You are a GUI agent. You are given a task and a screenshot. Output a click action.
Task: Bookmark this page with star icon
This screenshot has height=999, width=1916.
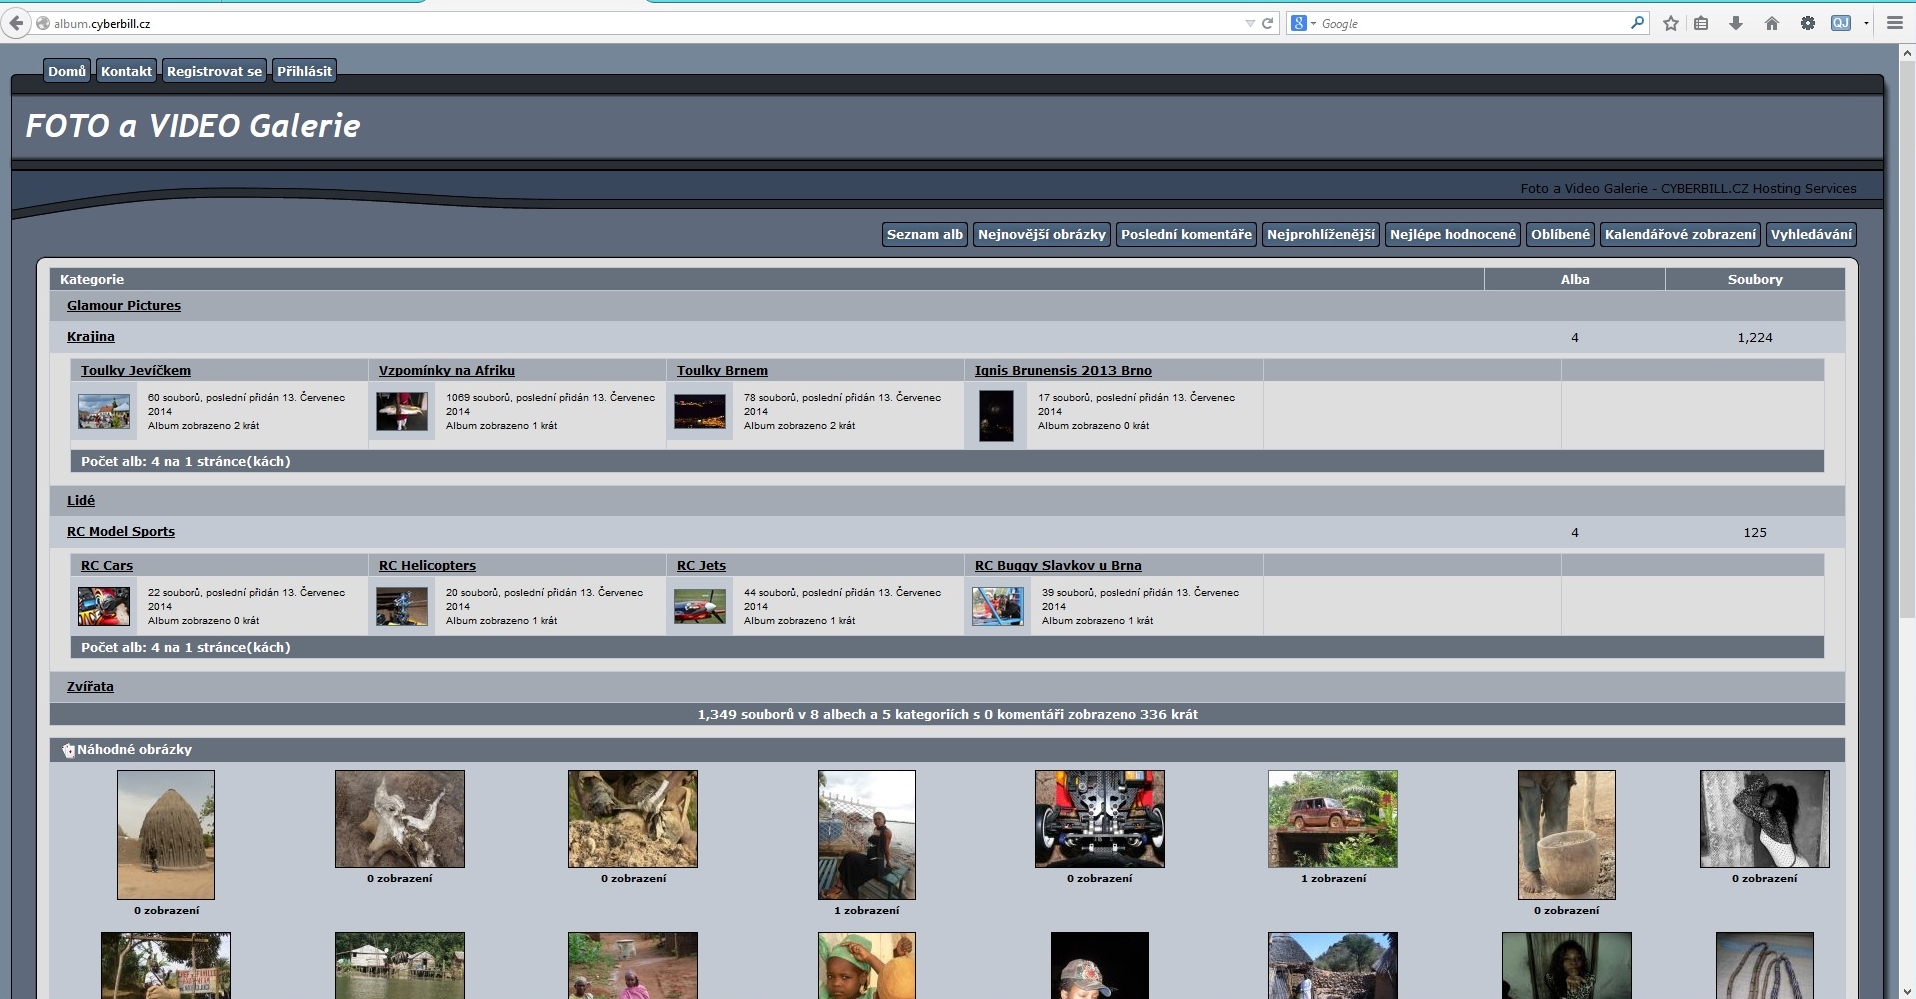[x=1671, y=23]
